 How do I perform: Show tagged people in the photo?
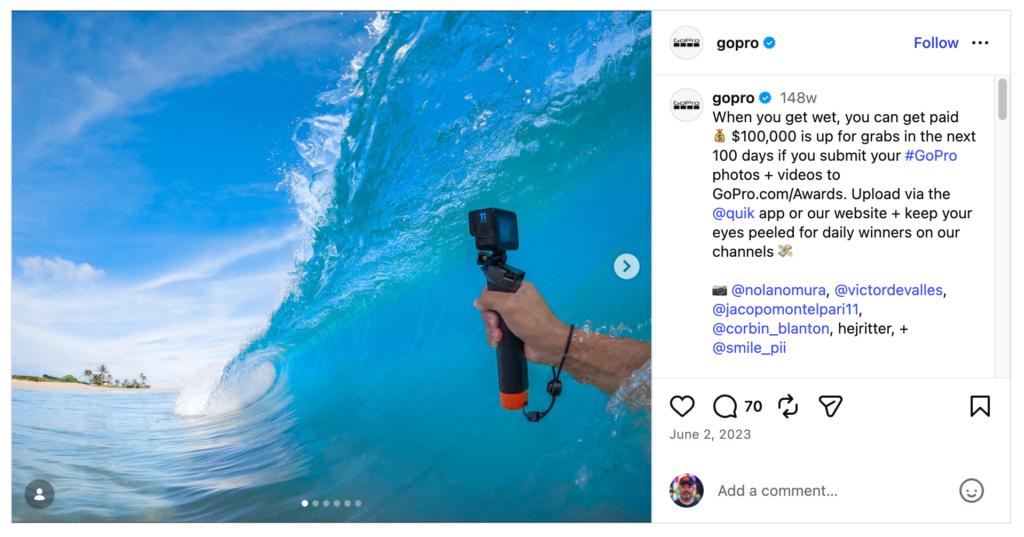[x=40, y=494]
